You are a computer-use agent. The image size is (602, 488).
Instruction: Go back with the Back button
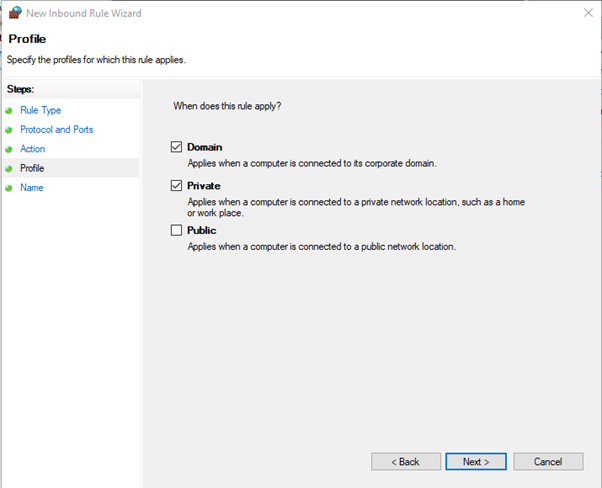(x=406, y=461)
